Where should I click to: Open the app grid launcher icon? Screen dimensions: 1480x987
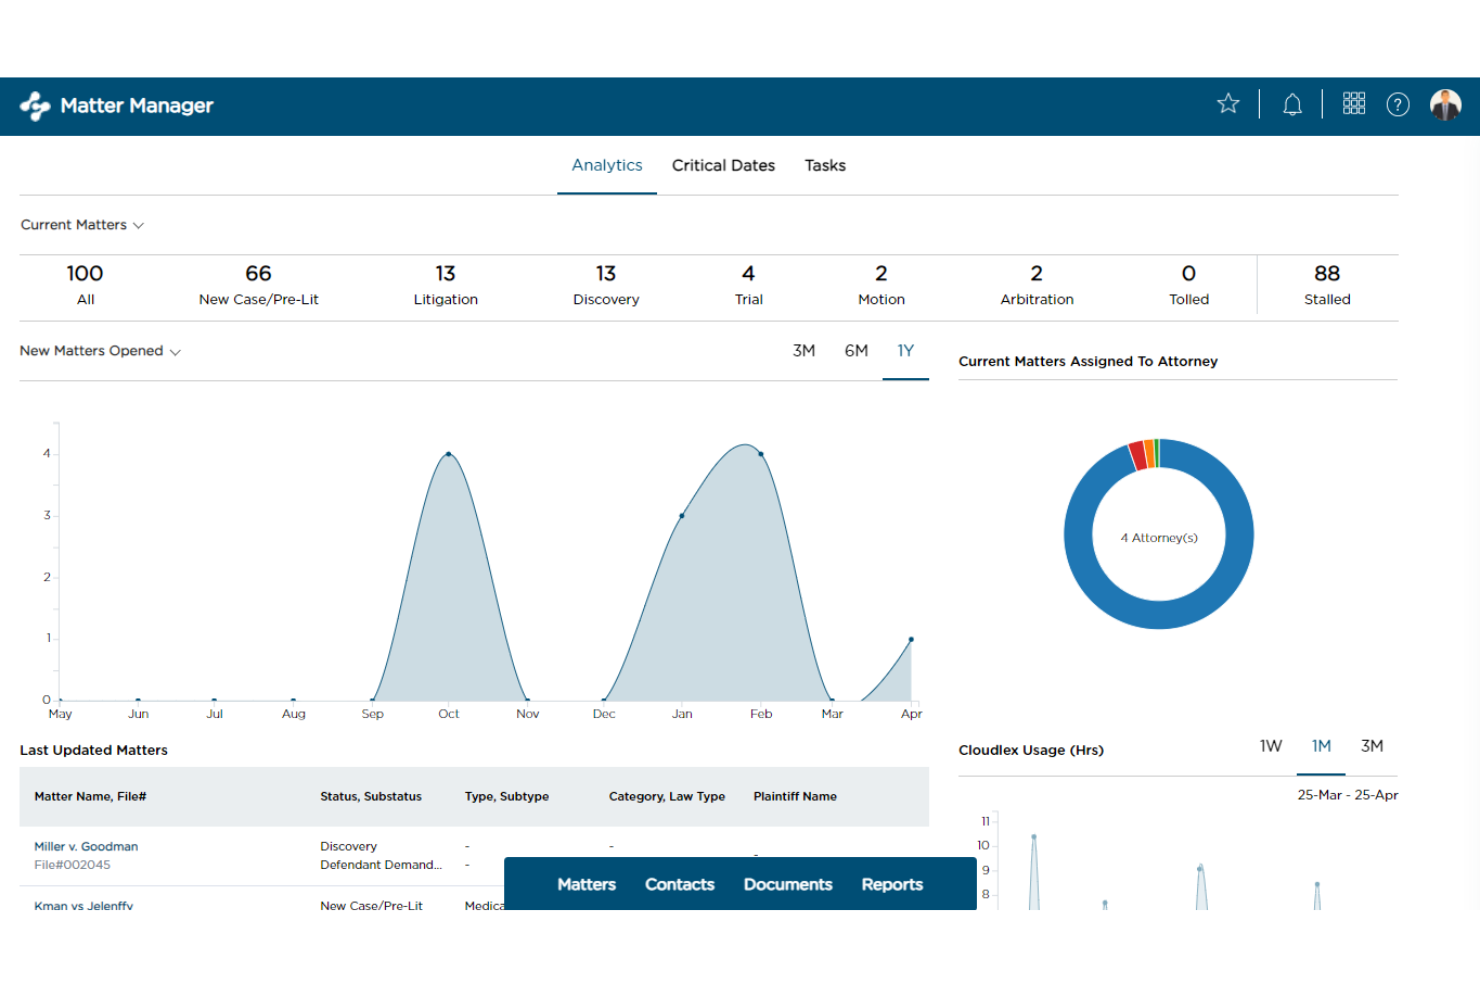pos(1354,103)
